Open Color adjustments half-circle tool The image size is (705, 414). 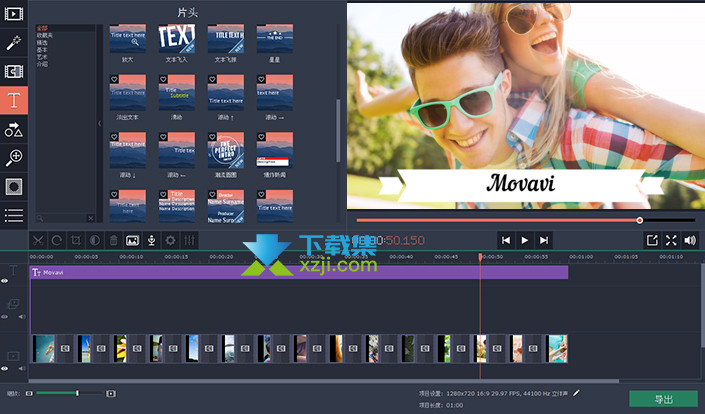94,240
